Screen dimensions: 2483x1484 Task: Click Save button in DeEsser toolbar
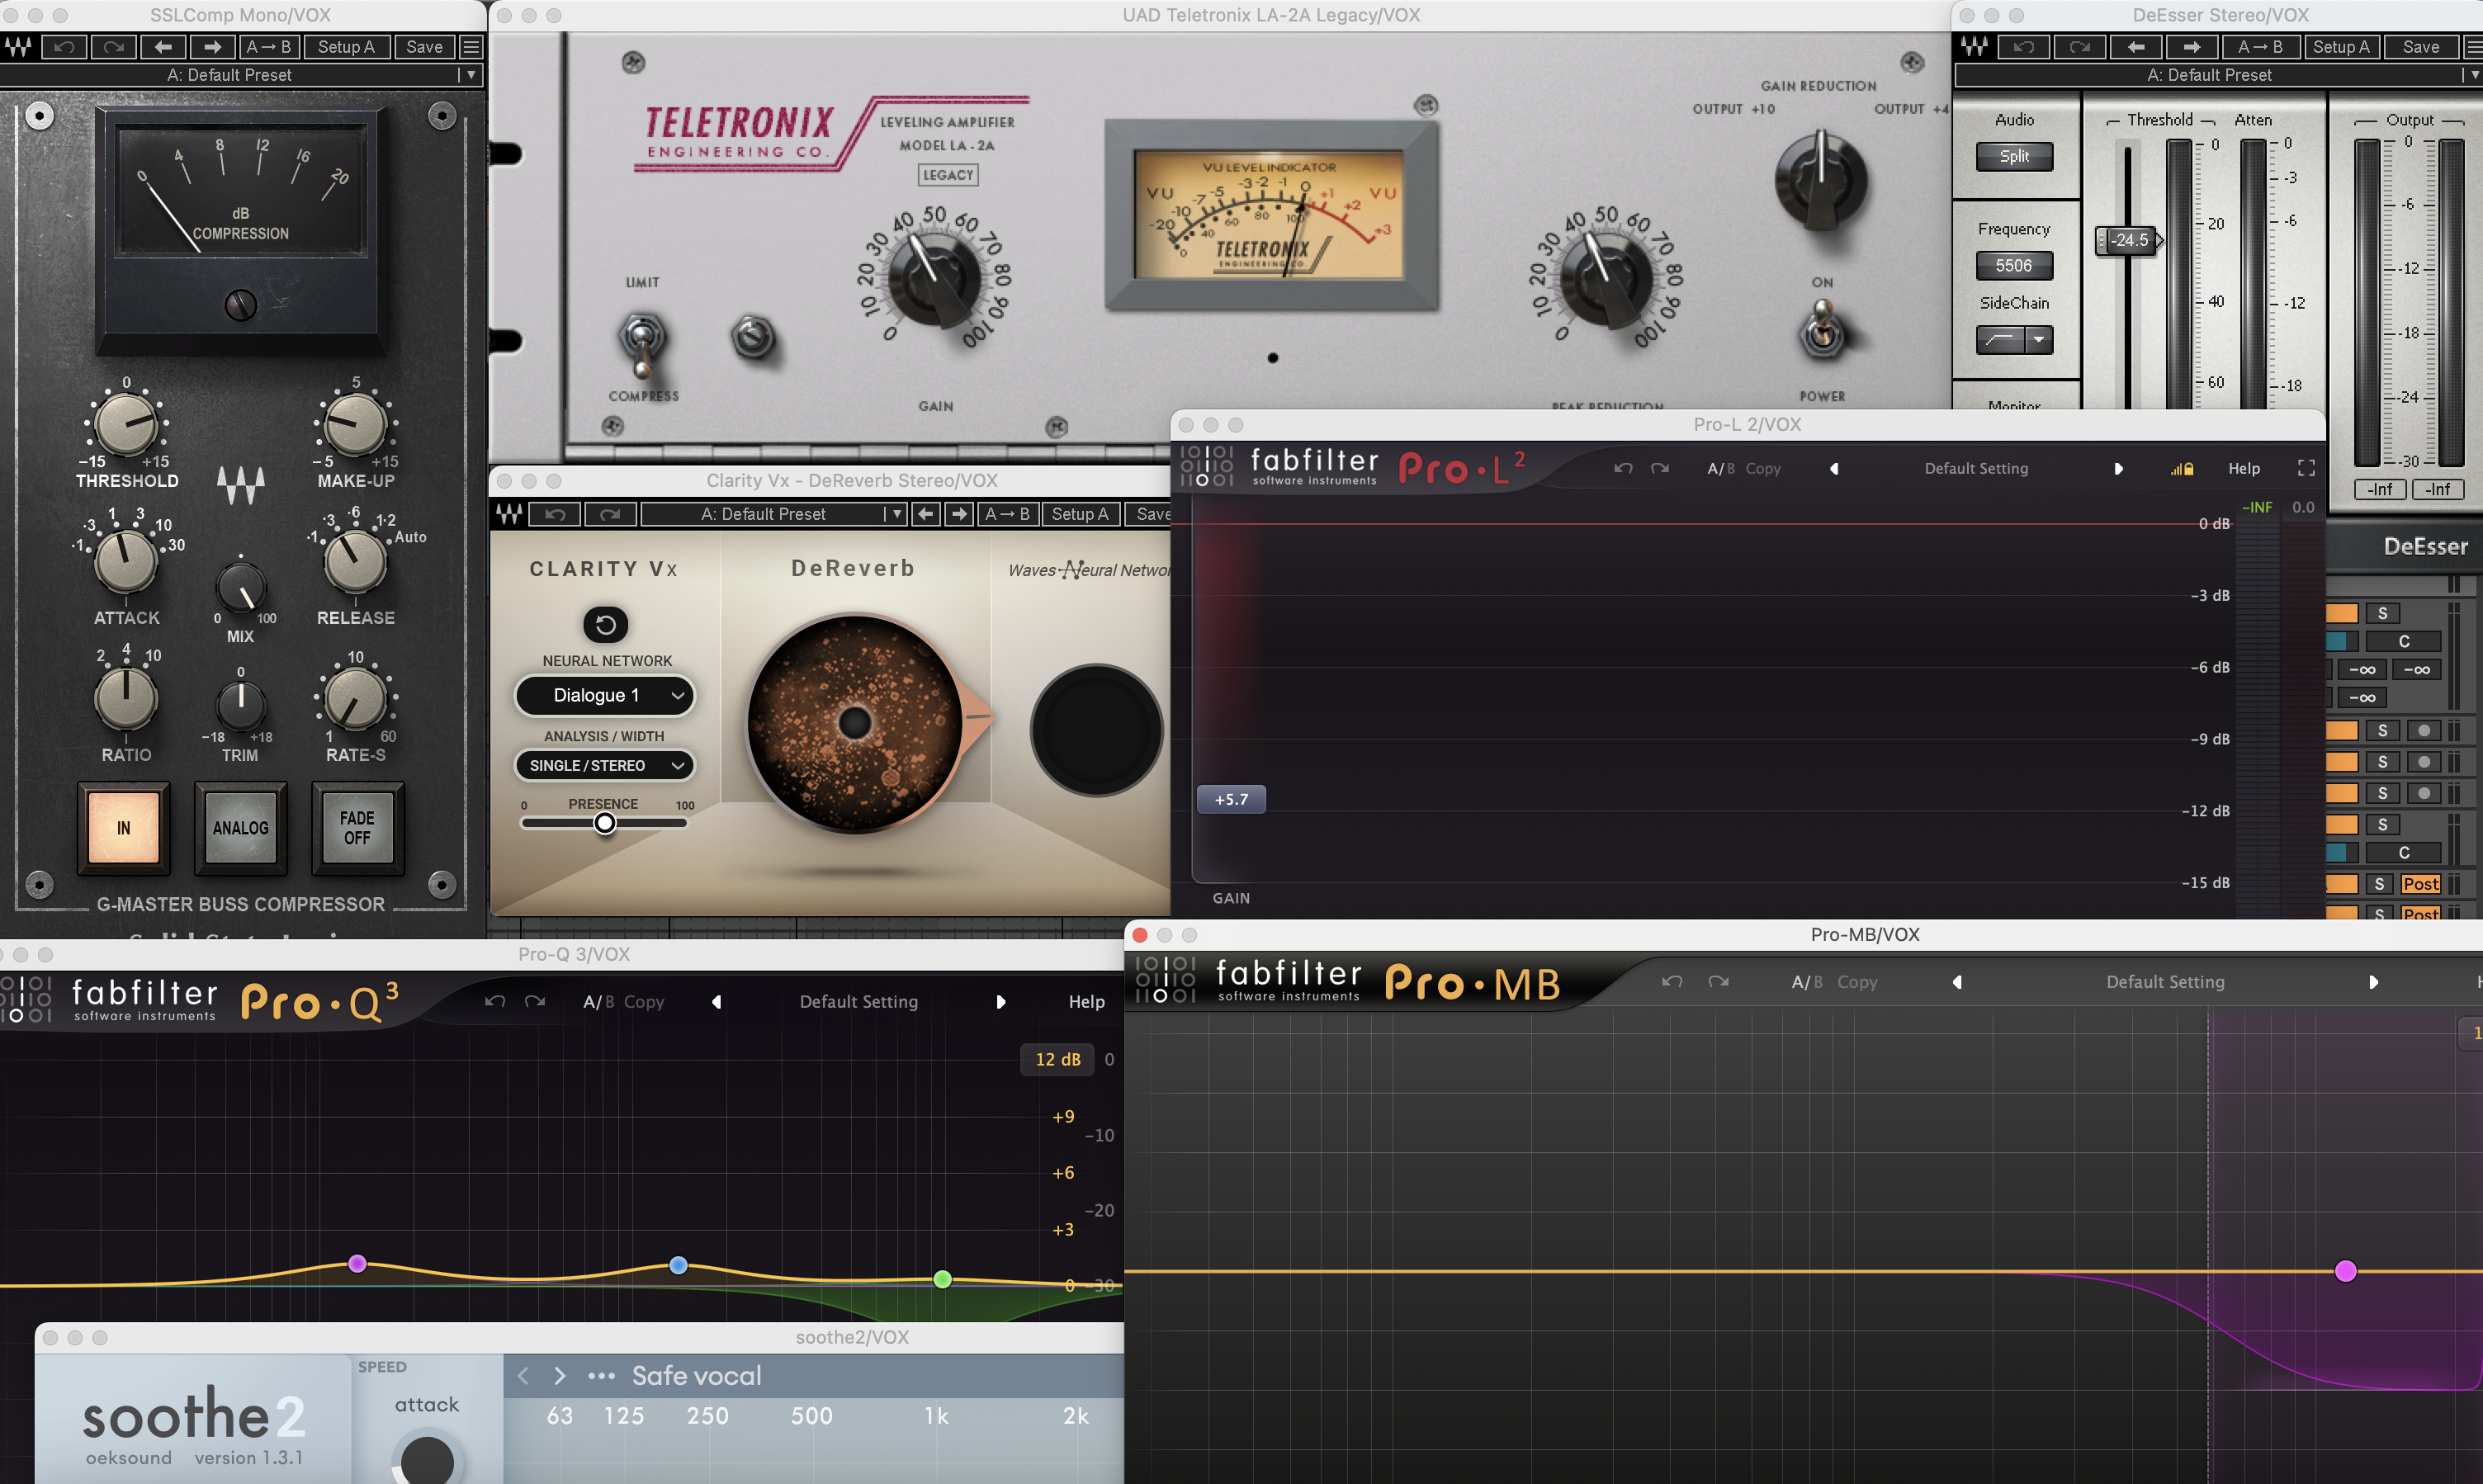2420,47
